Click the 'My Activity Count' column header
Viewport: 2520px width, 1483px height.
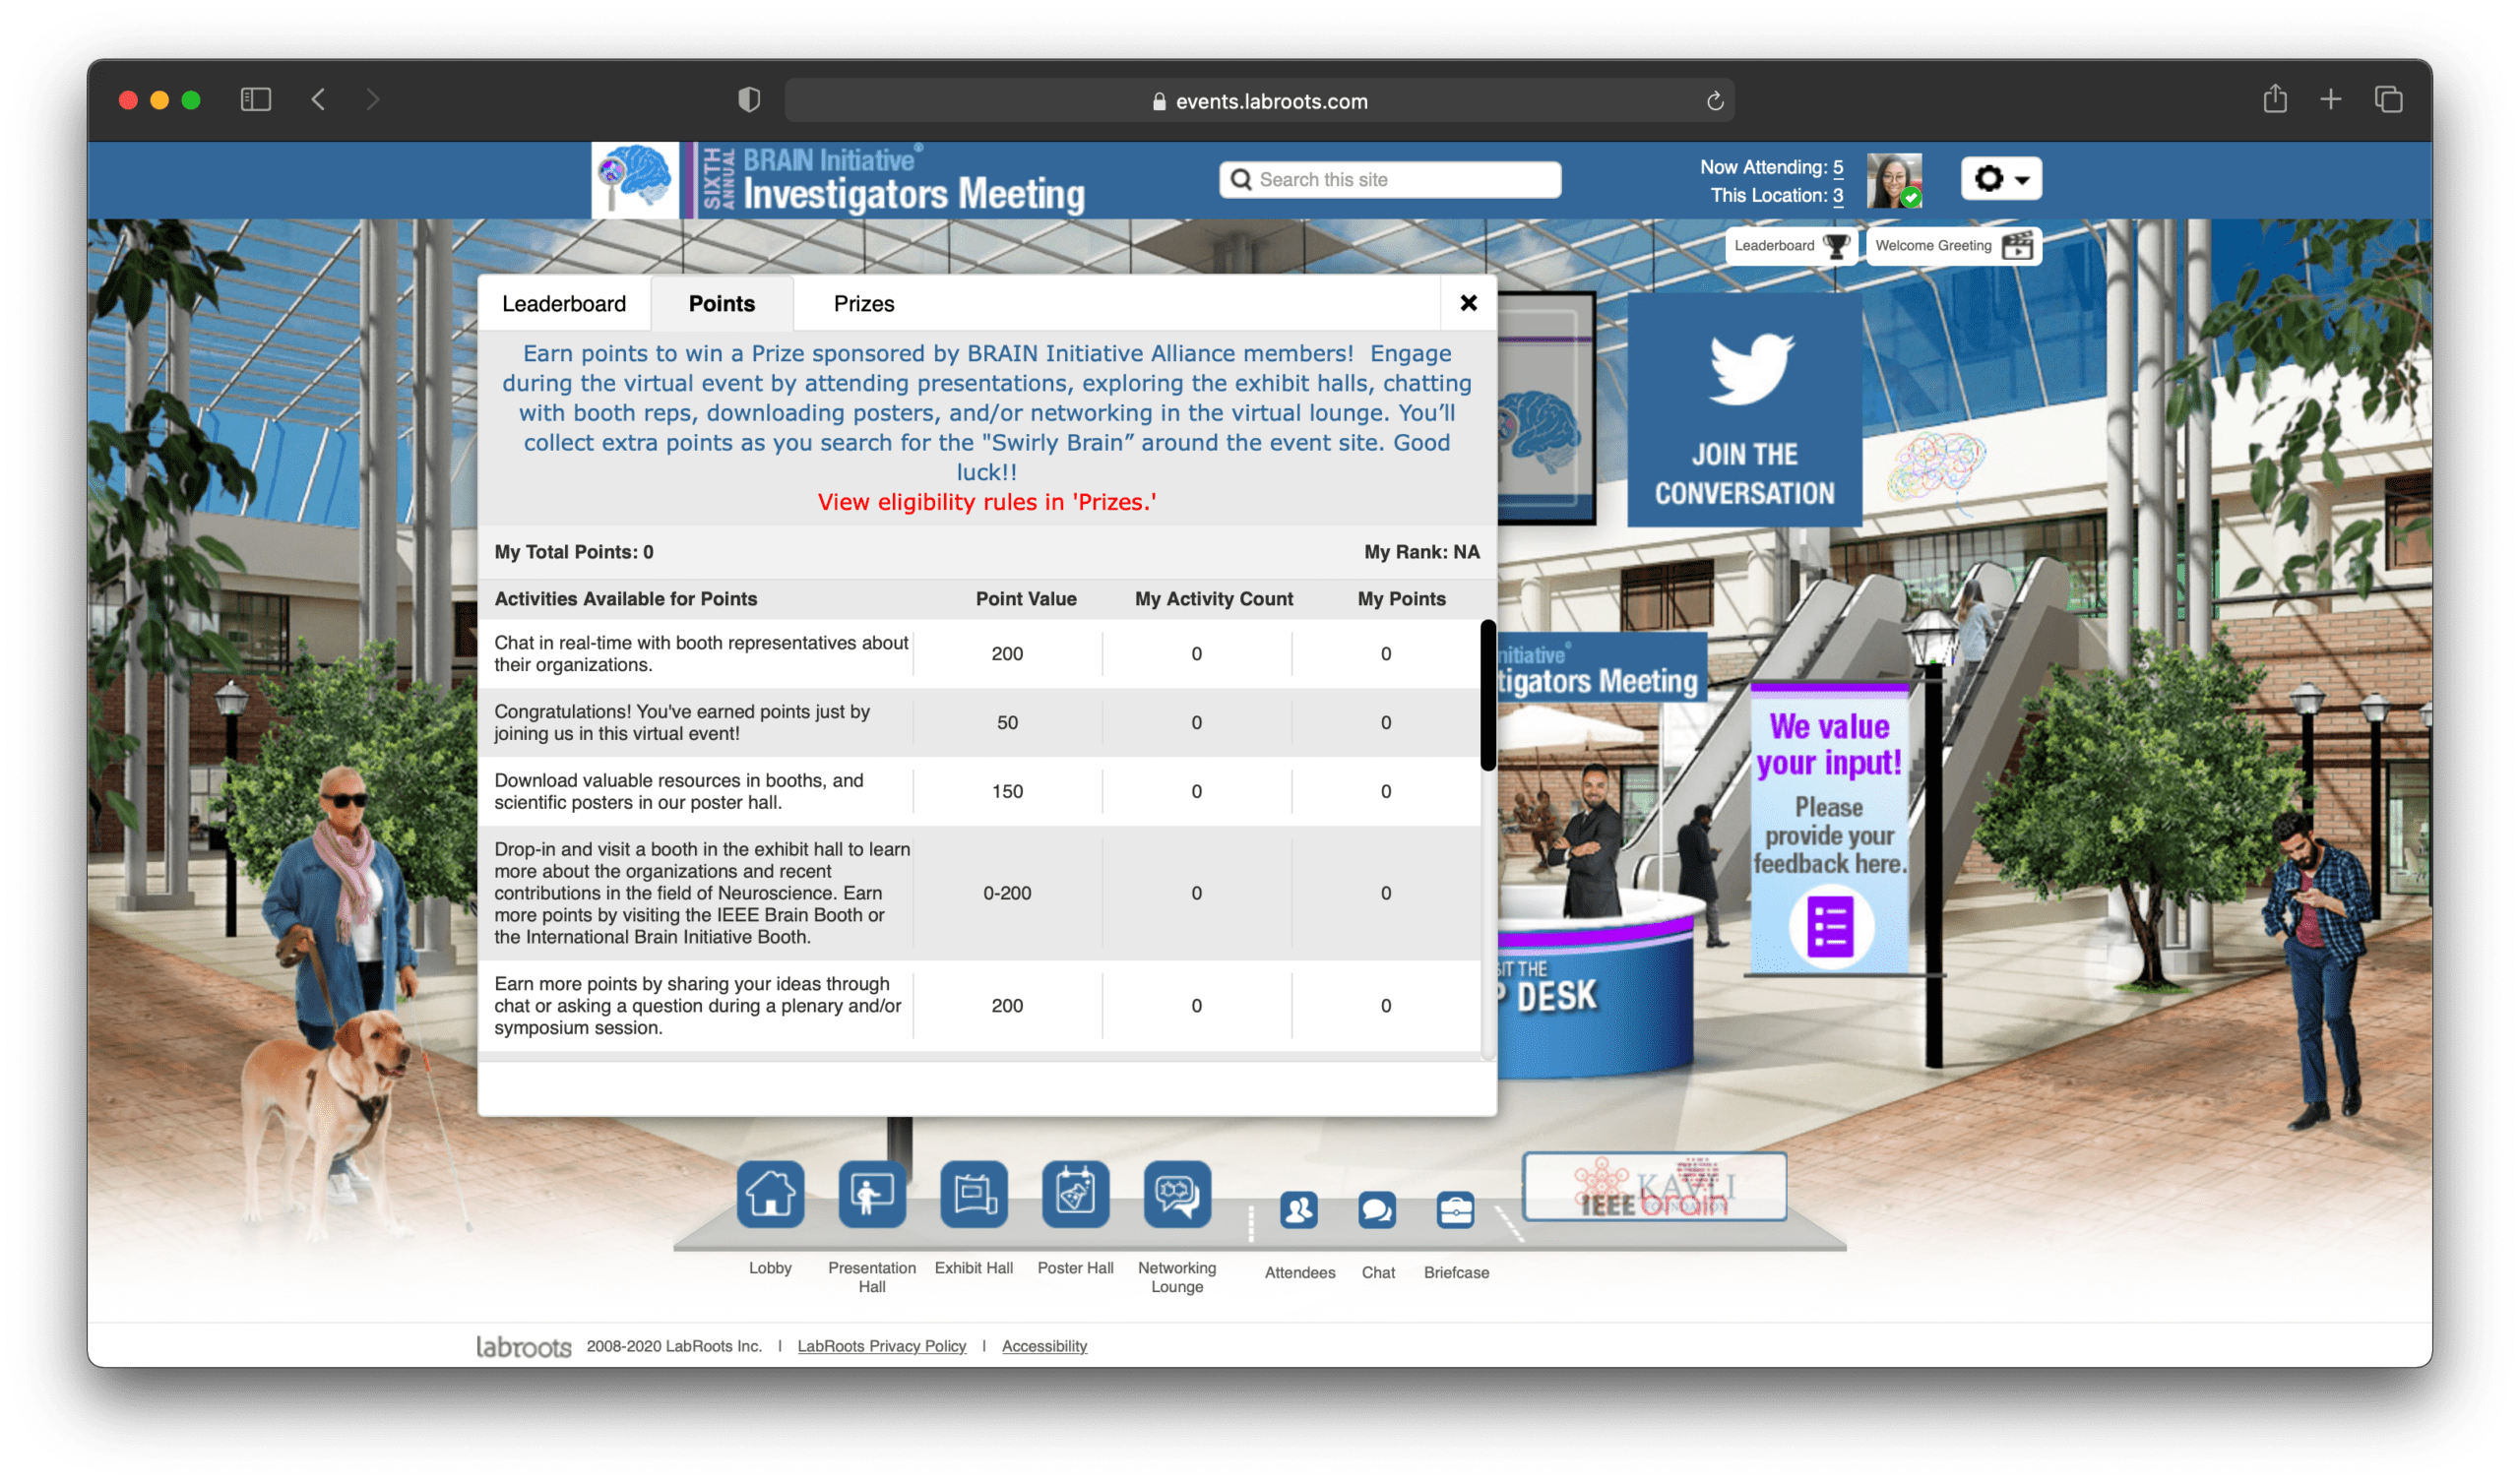[x=1214, y=599]
